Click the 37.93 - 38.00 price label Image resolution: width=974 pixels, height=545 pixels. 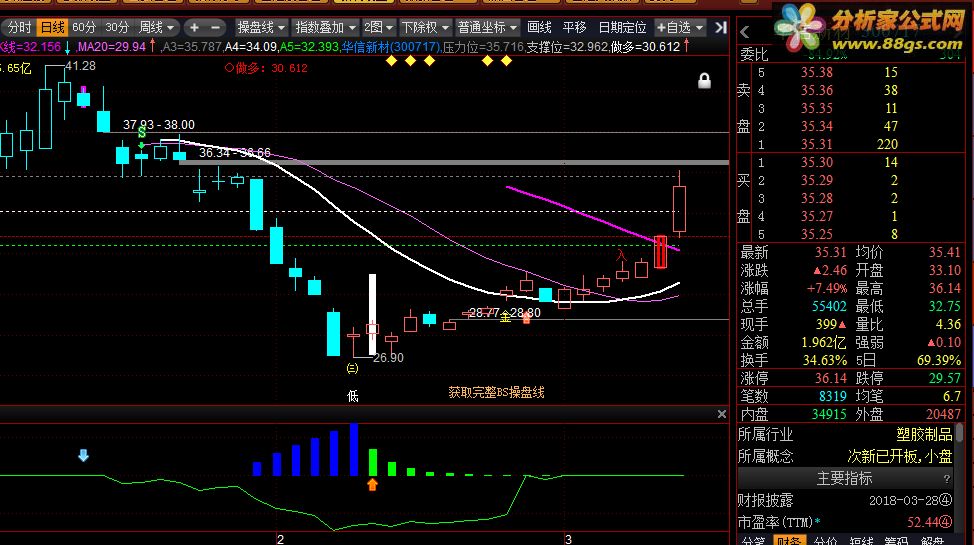158,125
